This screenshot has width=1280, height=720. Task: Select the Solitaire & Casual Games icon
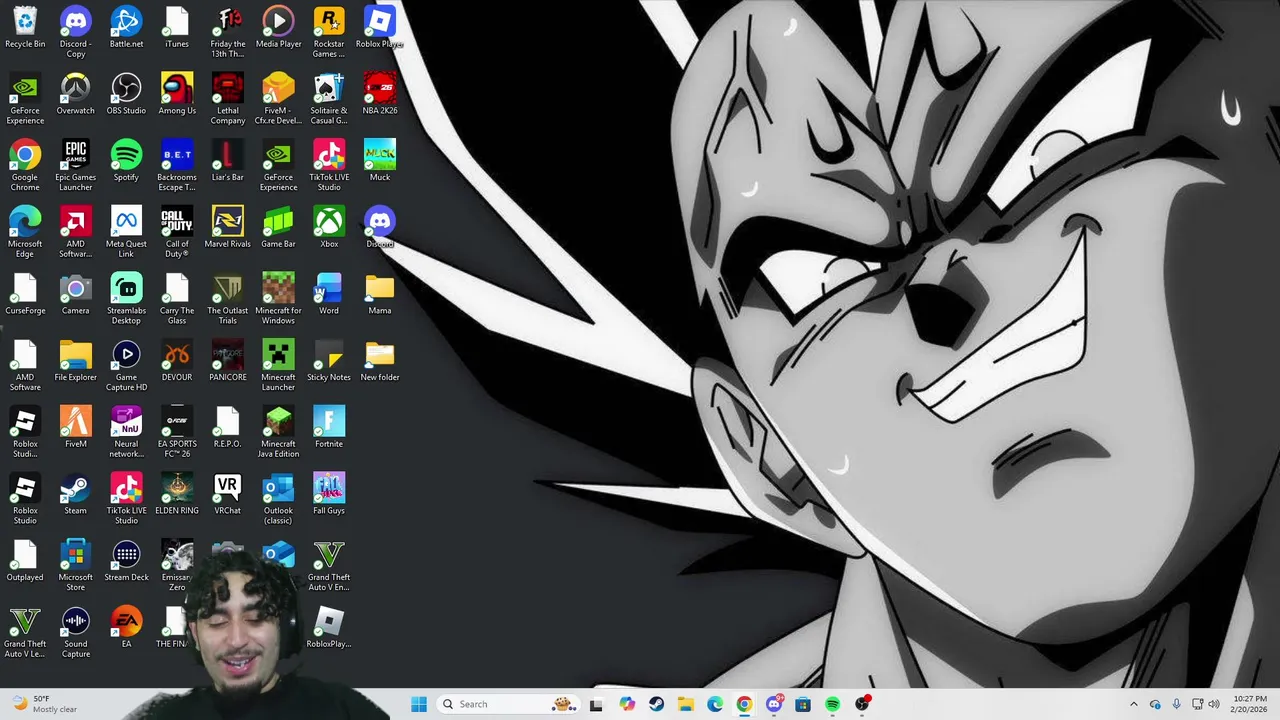(x=329, y=100)
